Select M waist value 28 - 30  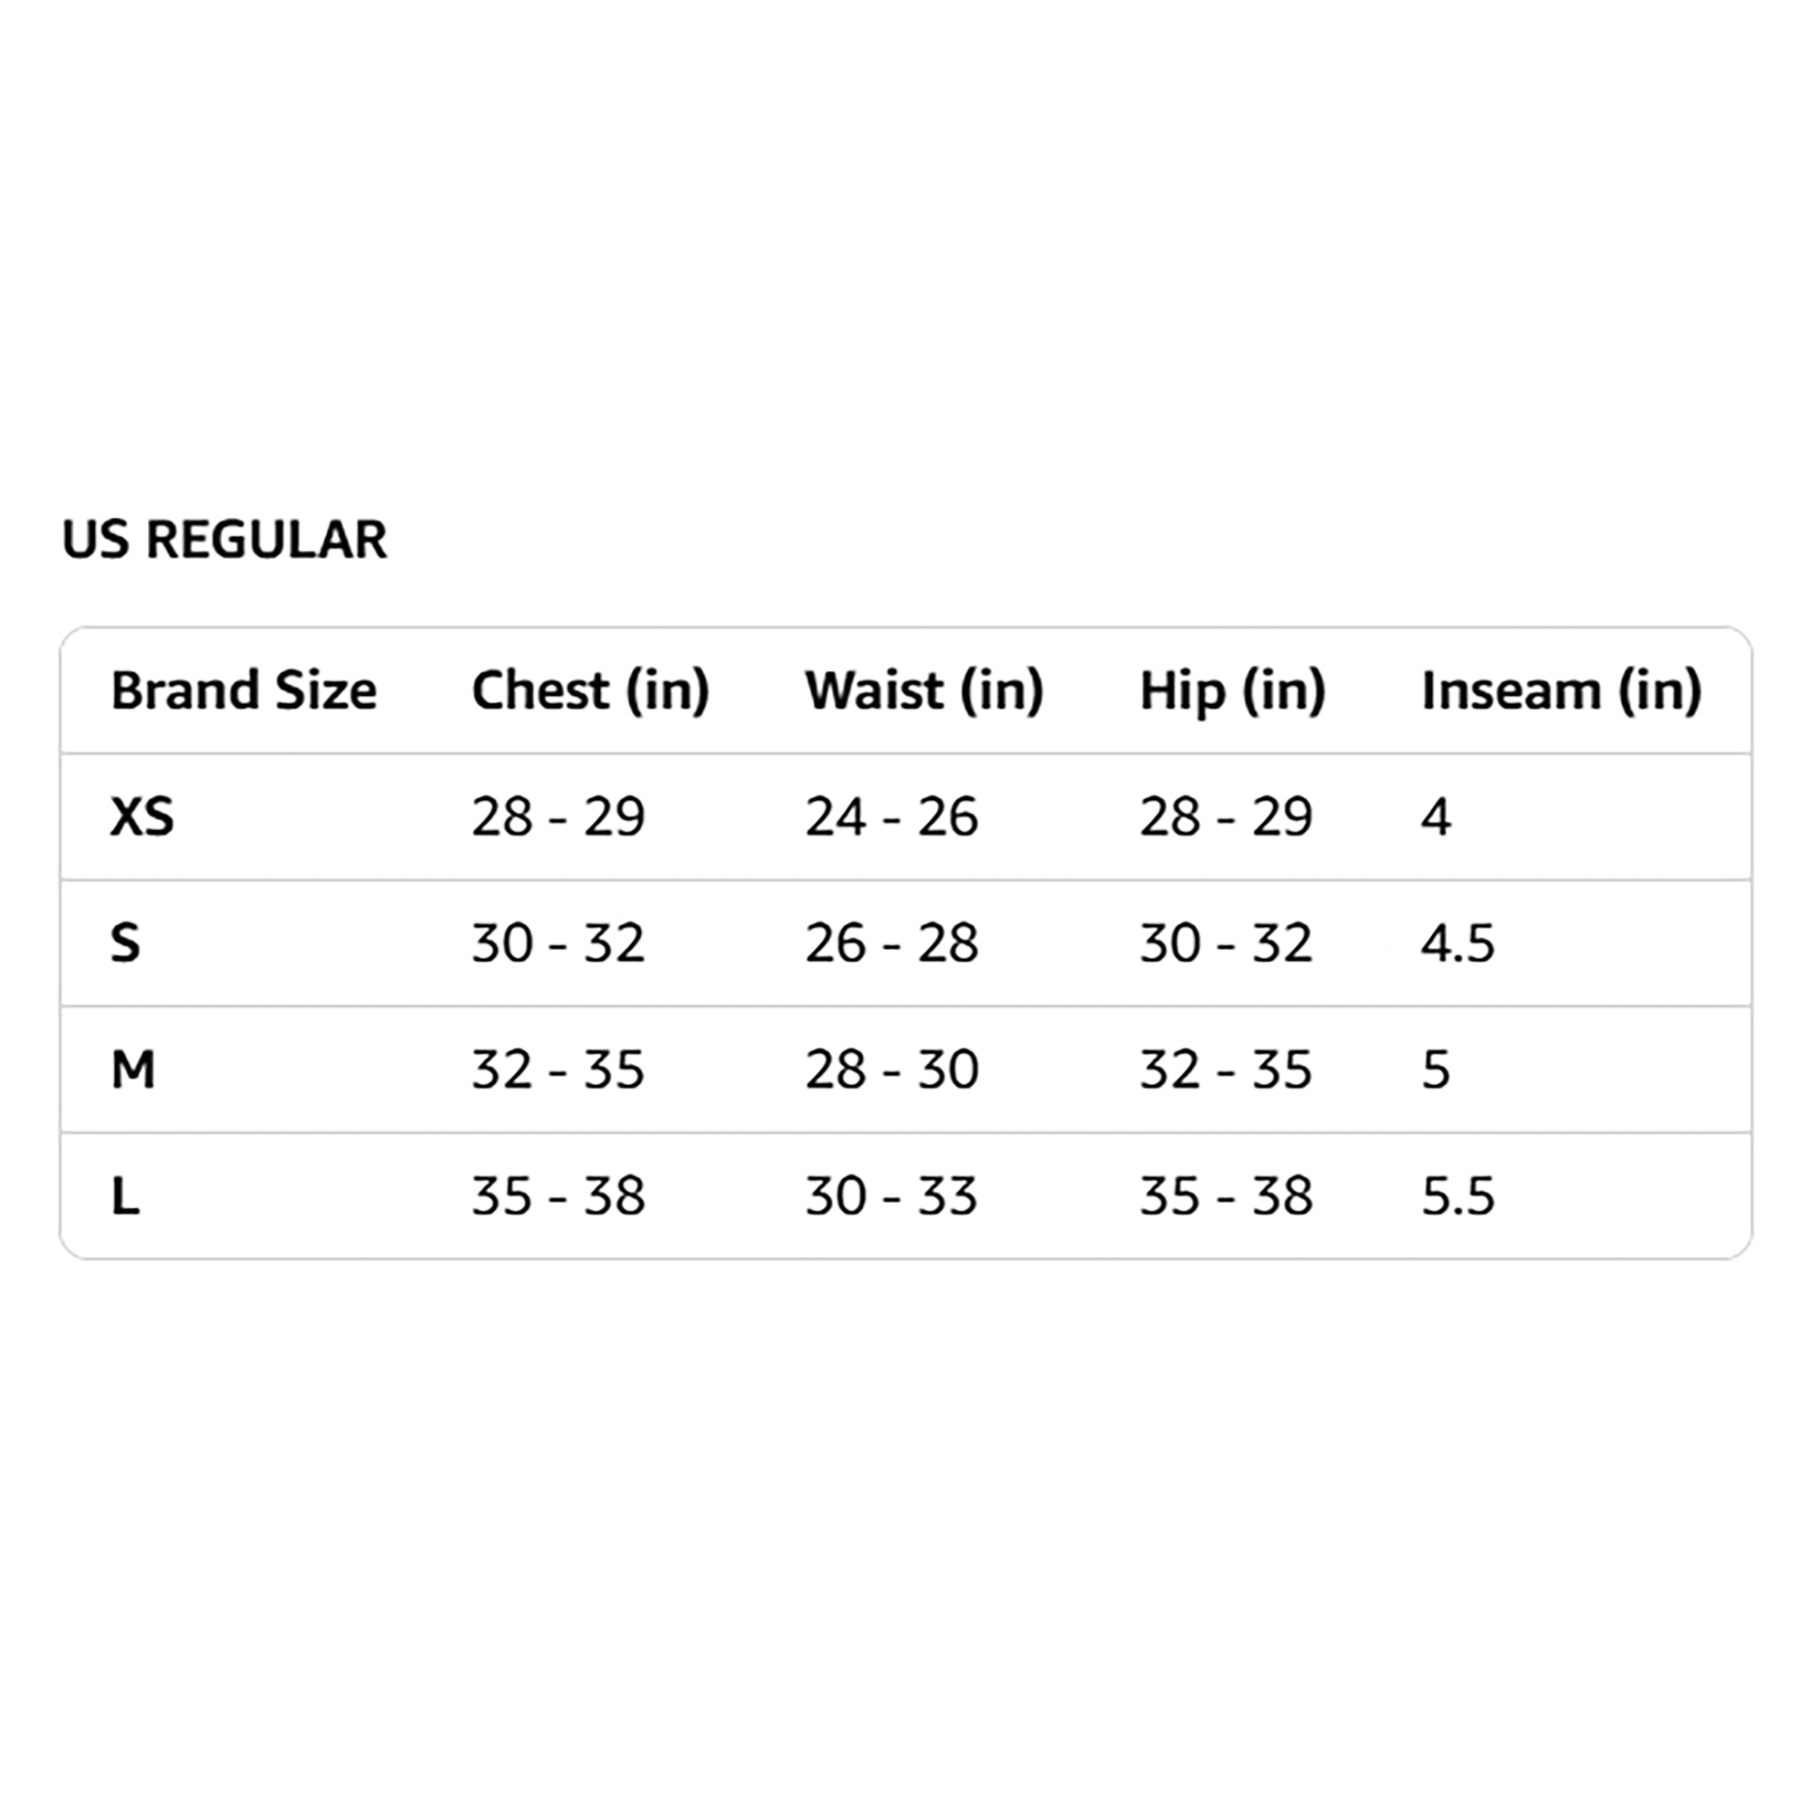tap(892, 1070)
